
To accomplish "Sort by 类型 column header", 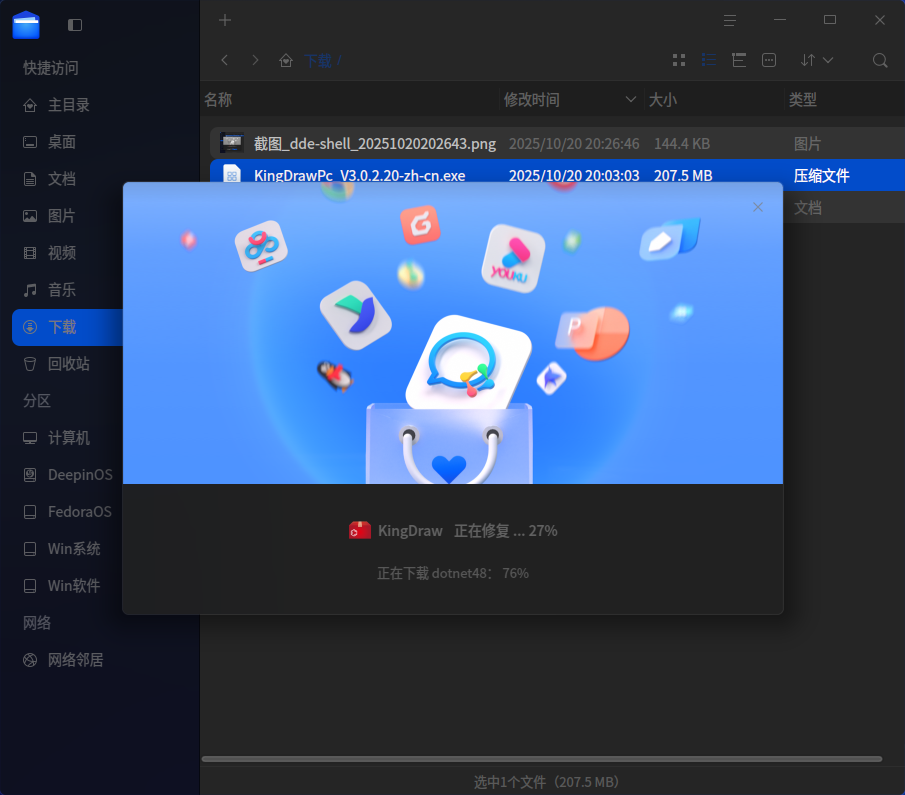I will (803, 99).
